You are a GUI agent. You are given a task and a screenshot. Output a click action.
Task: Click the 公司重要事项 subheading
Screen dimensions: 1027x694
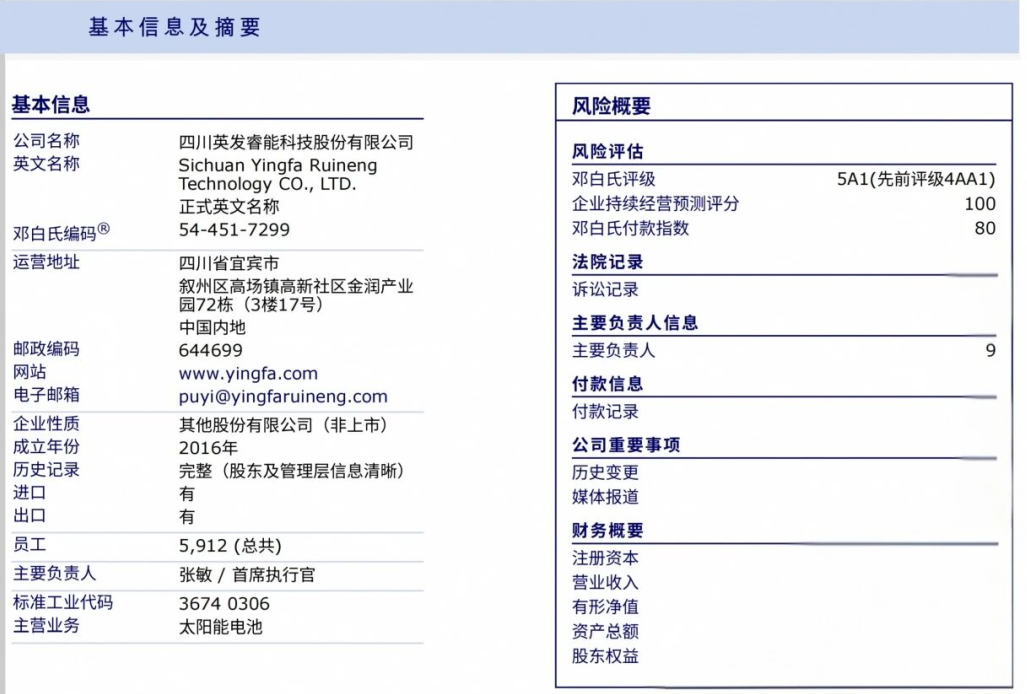click(x=626, y=445)
